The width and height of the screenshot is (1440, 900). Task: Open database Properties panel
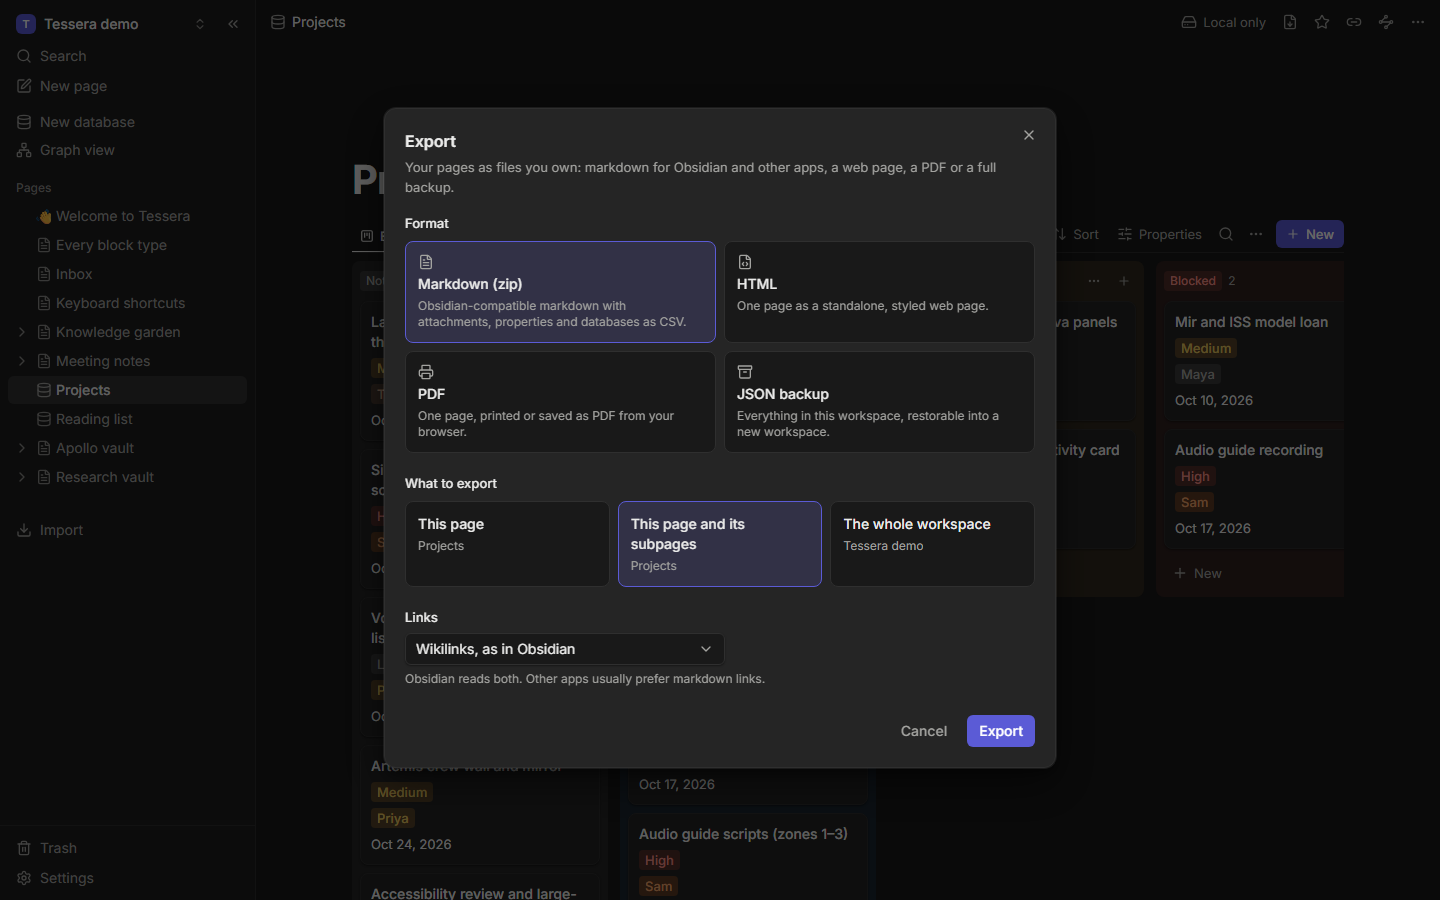(1160, 234)
